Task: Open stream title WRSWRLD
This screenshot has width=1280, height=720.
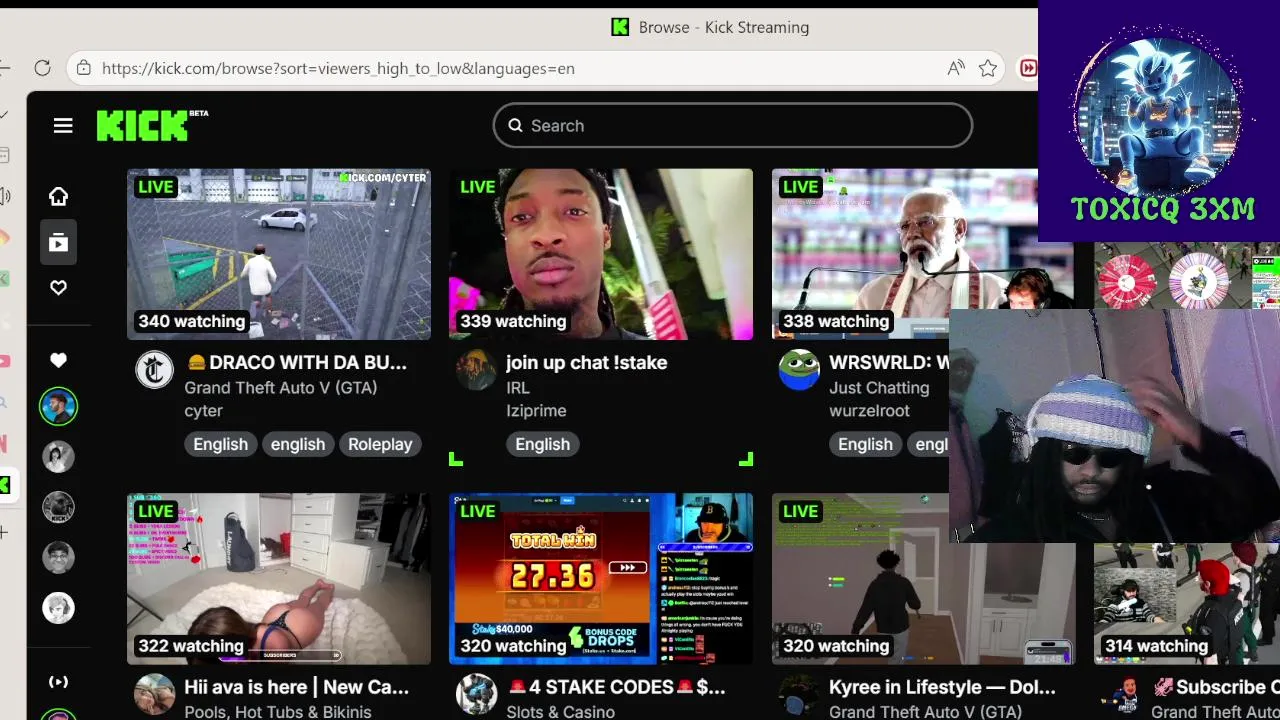Action: pos(888,362)
